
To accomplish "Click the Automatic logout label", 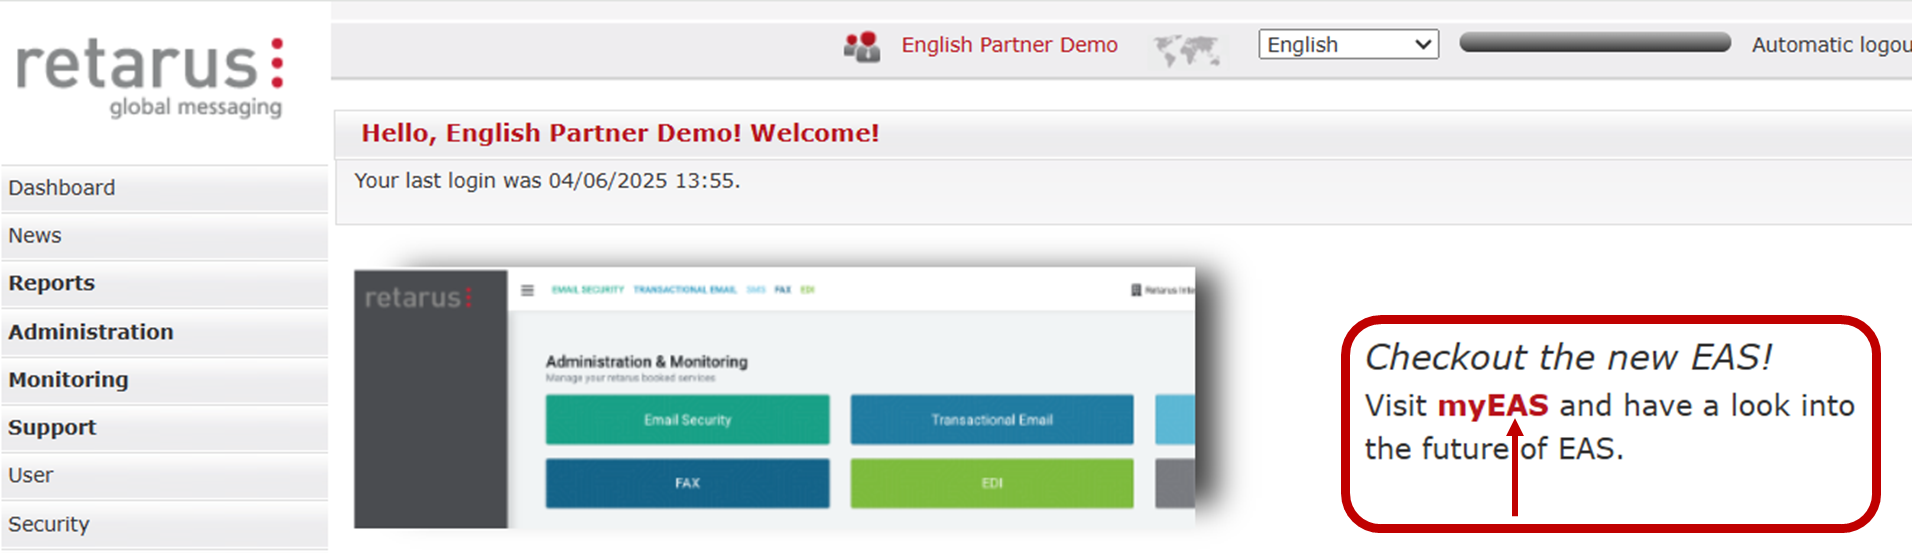I will click(1831, 45).
